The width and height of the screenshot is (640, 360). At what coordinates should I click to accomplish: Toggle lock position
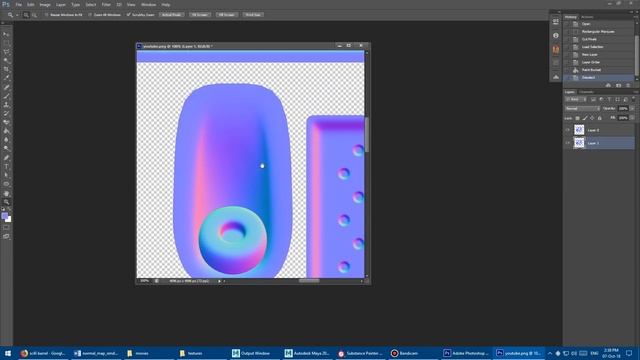pos(592,118)
